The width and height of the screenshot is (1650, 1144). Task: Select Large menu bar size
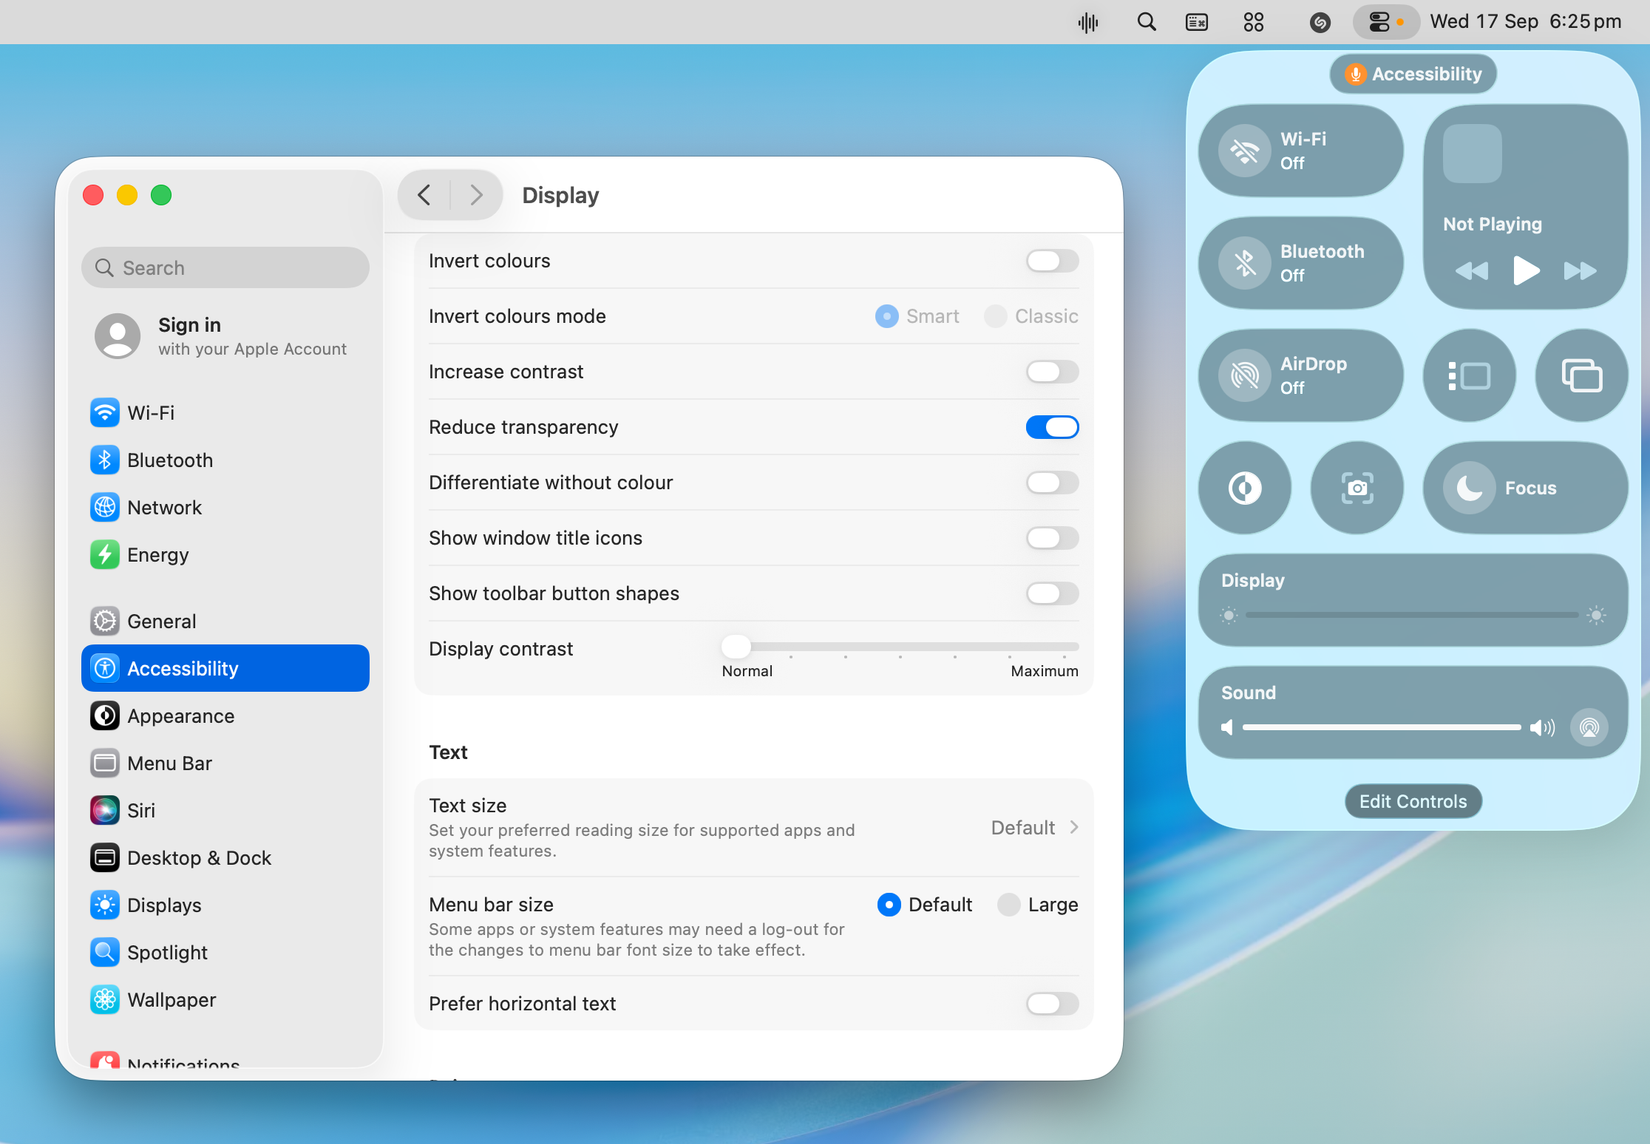coord(1009,904)
